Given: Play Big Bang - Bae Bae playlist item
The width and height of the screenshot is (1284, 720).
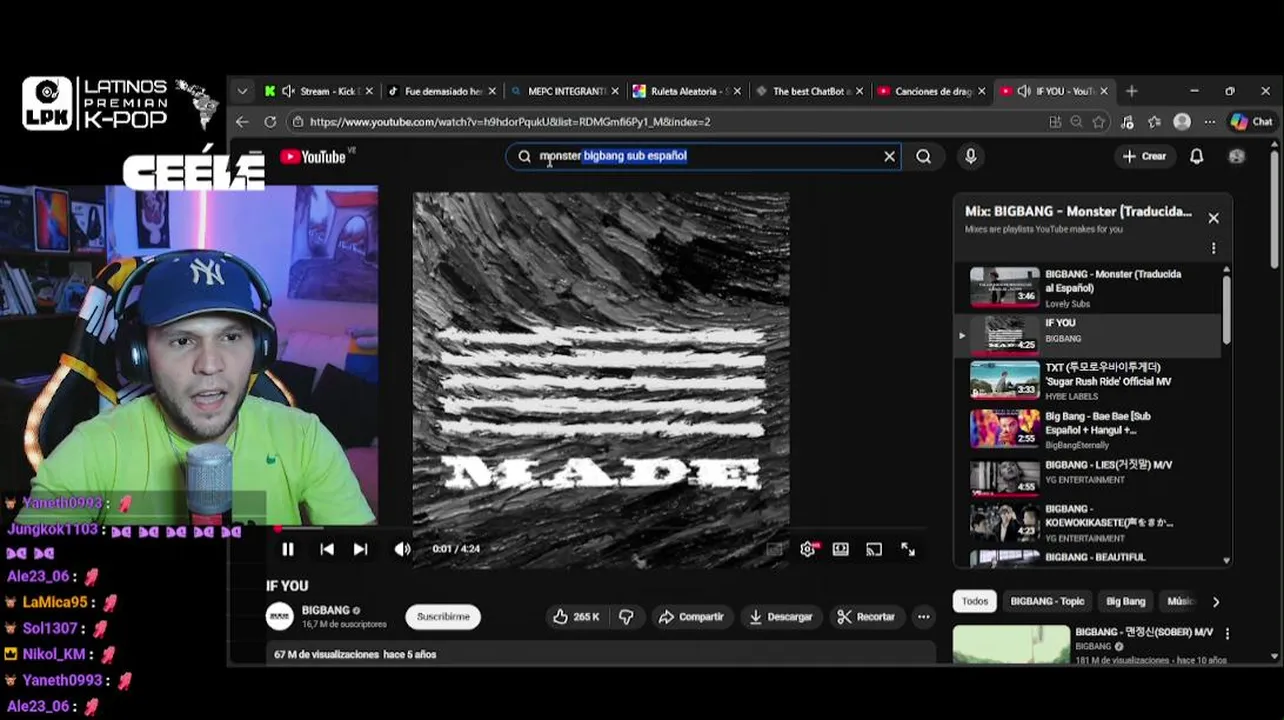Looking at the screenshot, I should [1088, 429].
